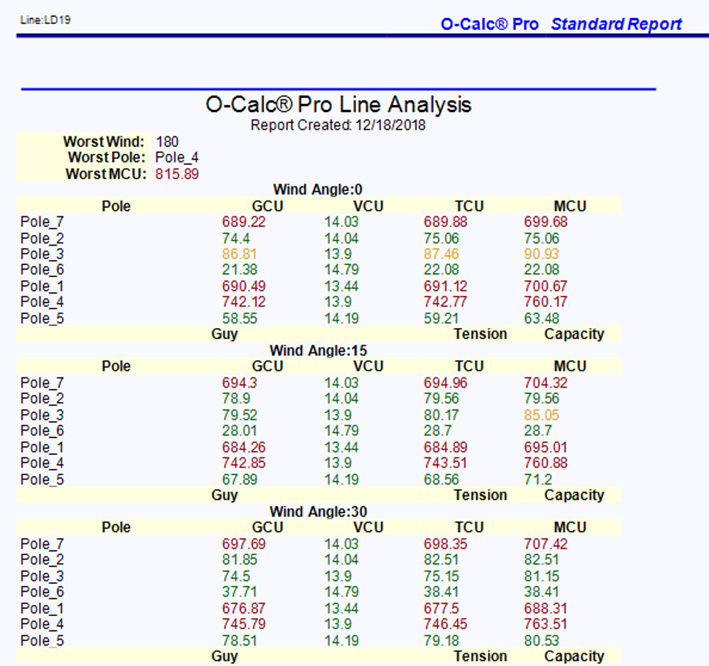Select MCU value 707.42

click(545, 544)
